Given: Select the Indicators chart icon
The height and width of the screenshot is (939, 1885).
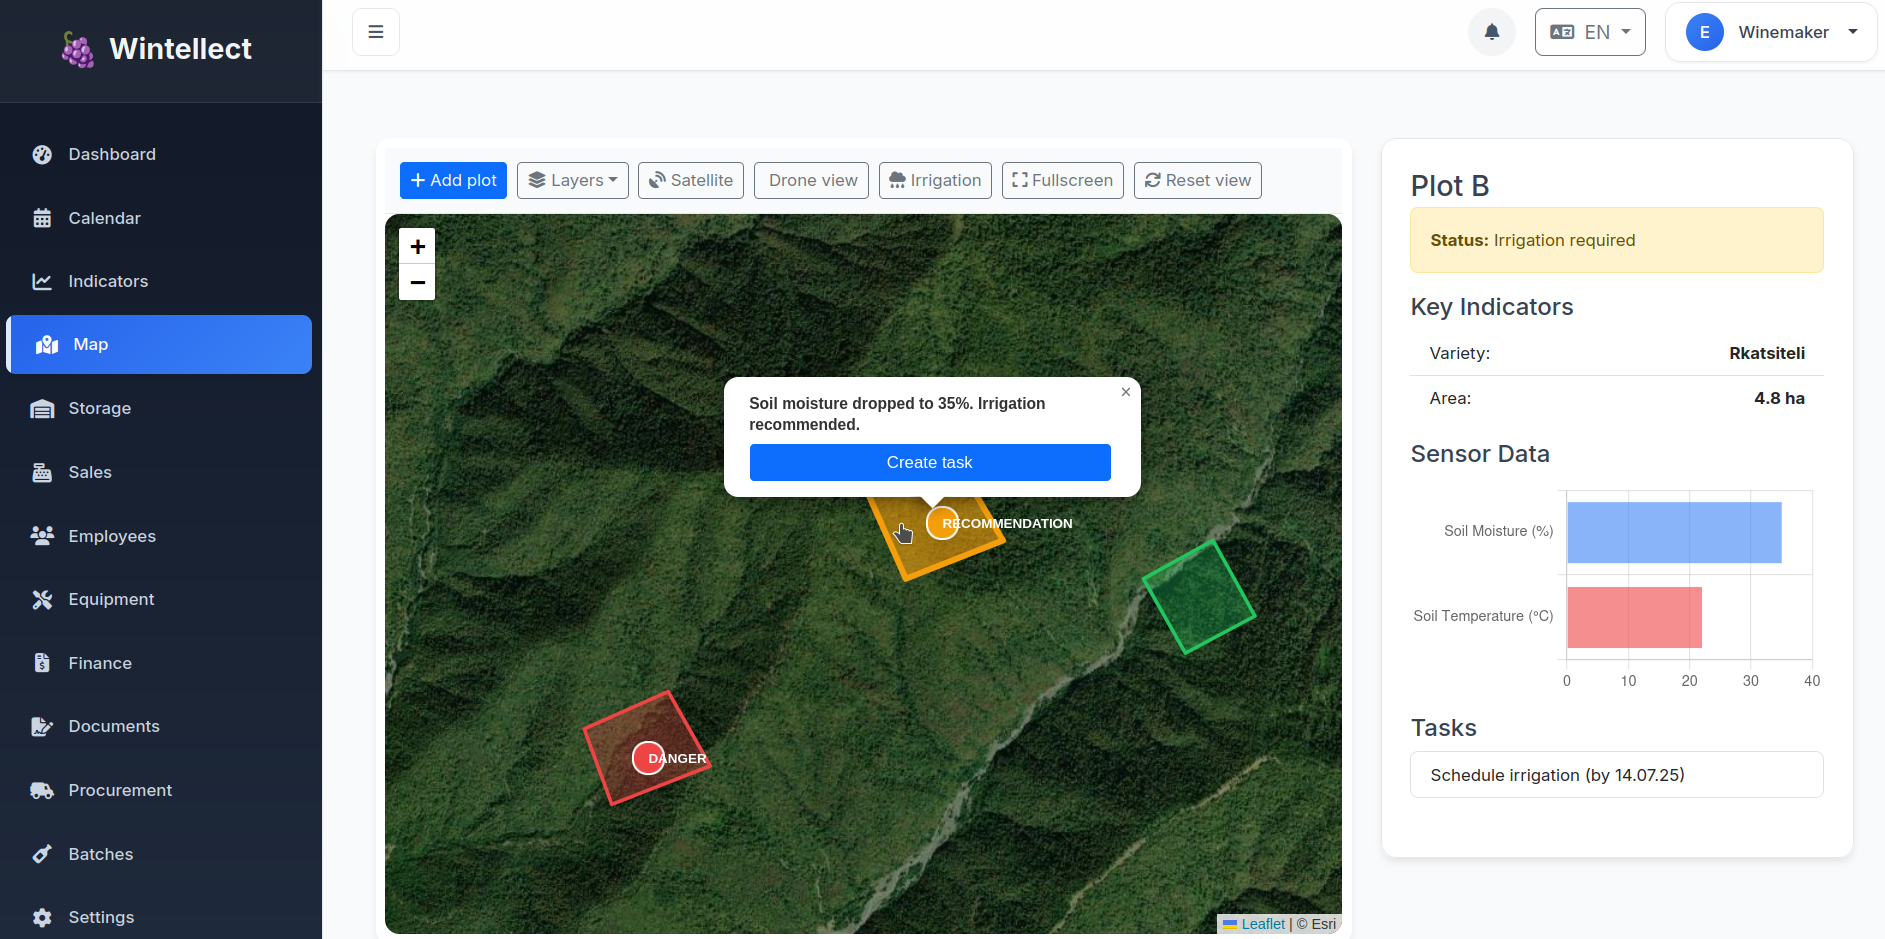Looking at the screenshot, I should [42, 281].
